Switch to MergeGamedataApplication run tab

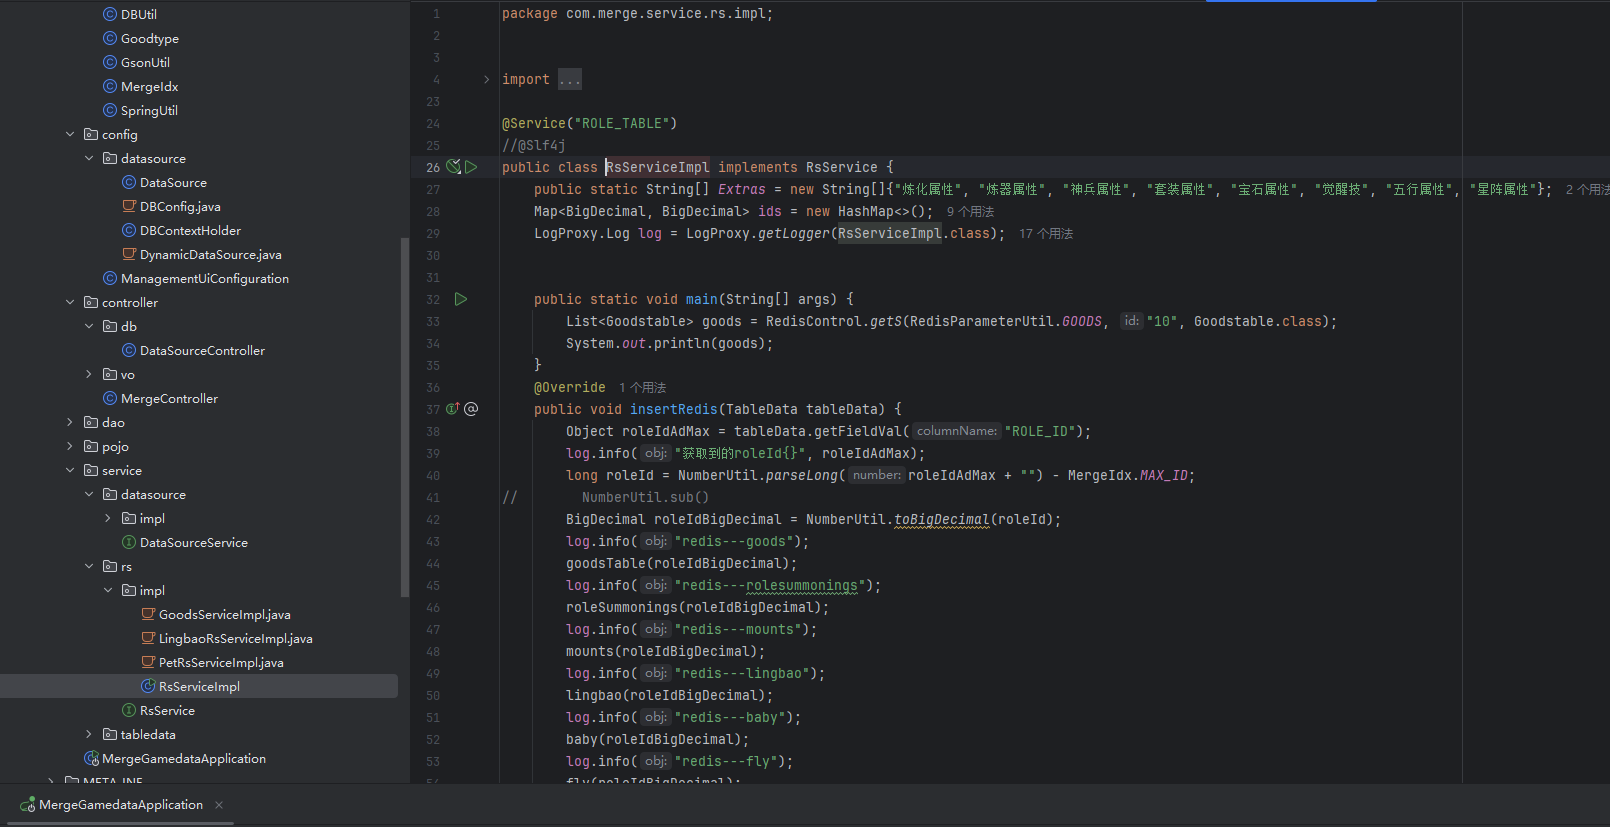tap(120, 804)
